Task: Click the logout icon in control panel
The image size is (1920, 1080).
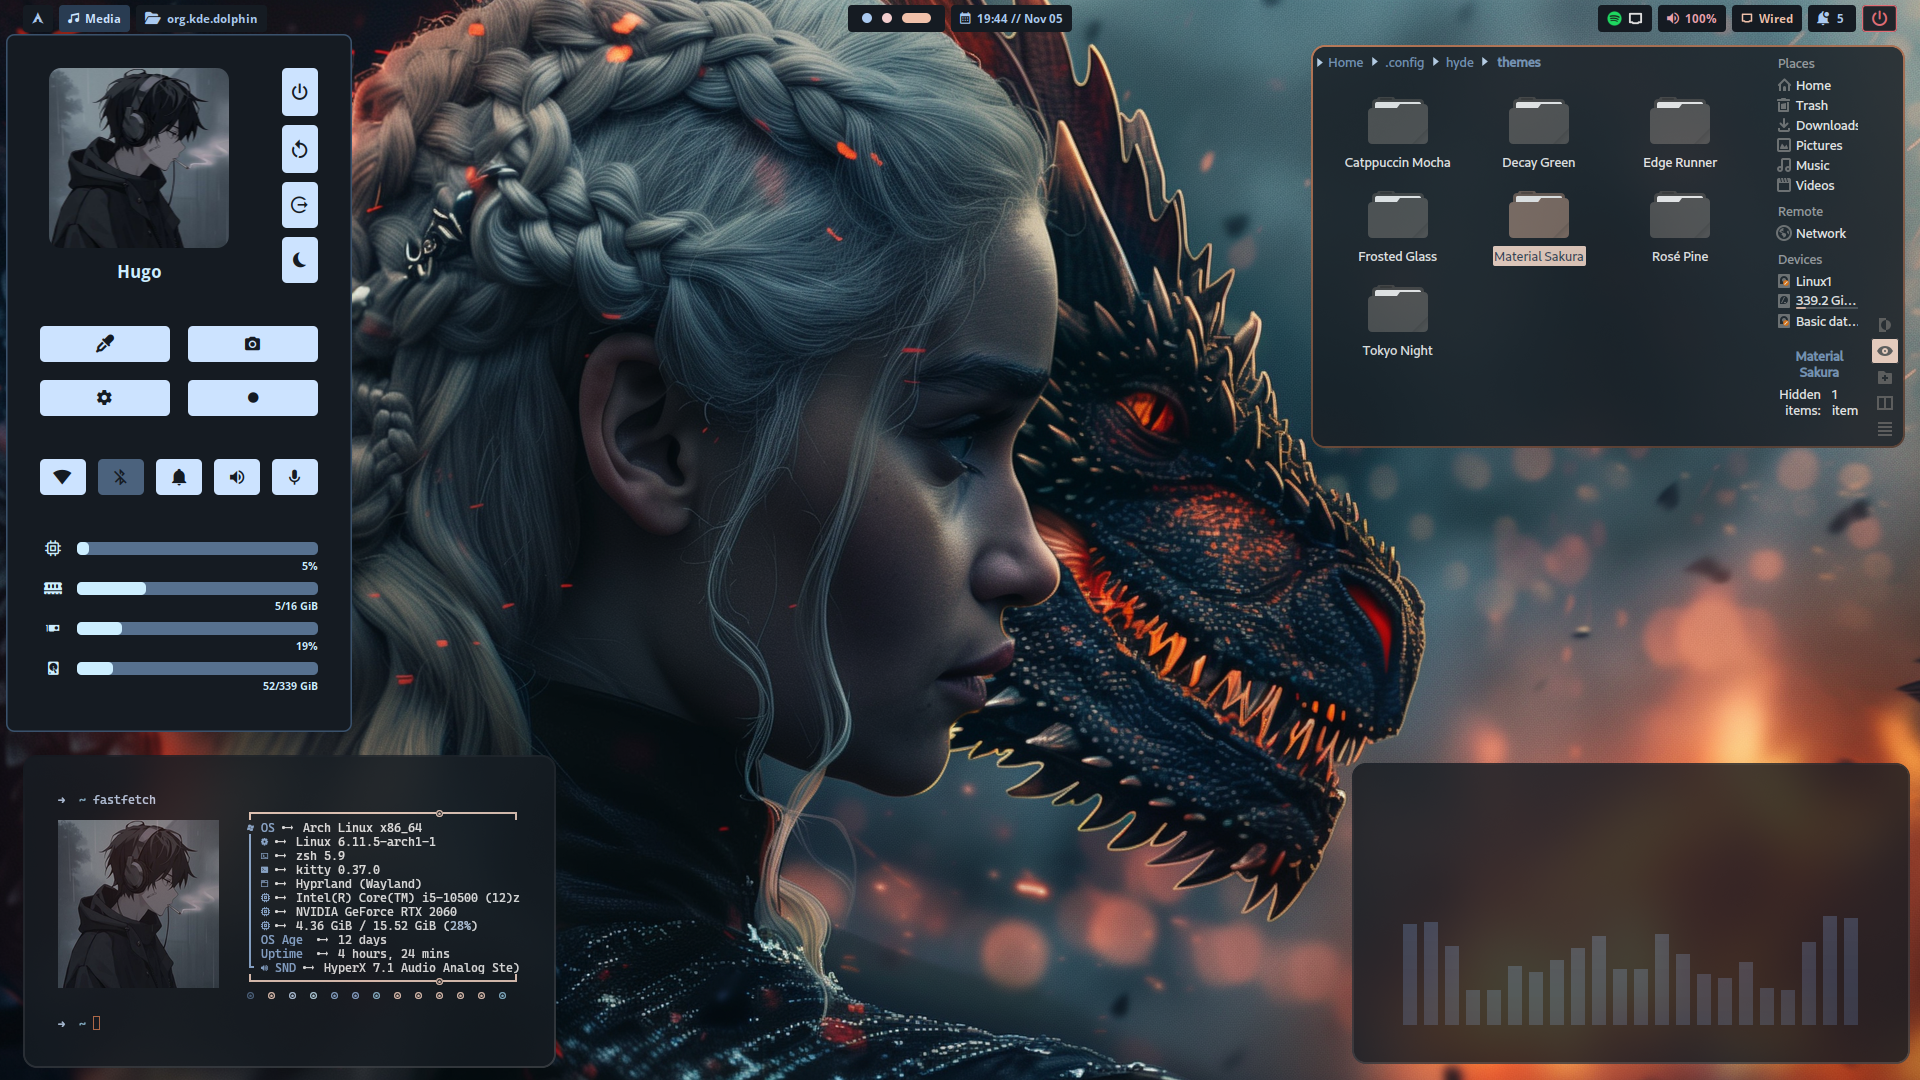Action: click(299, 205)
